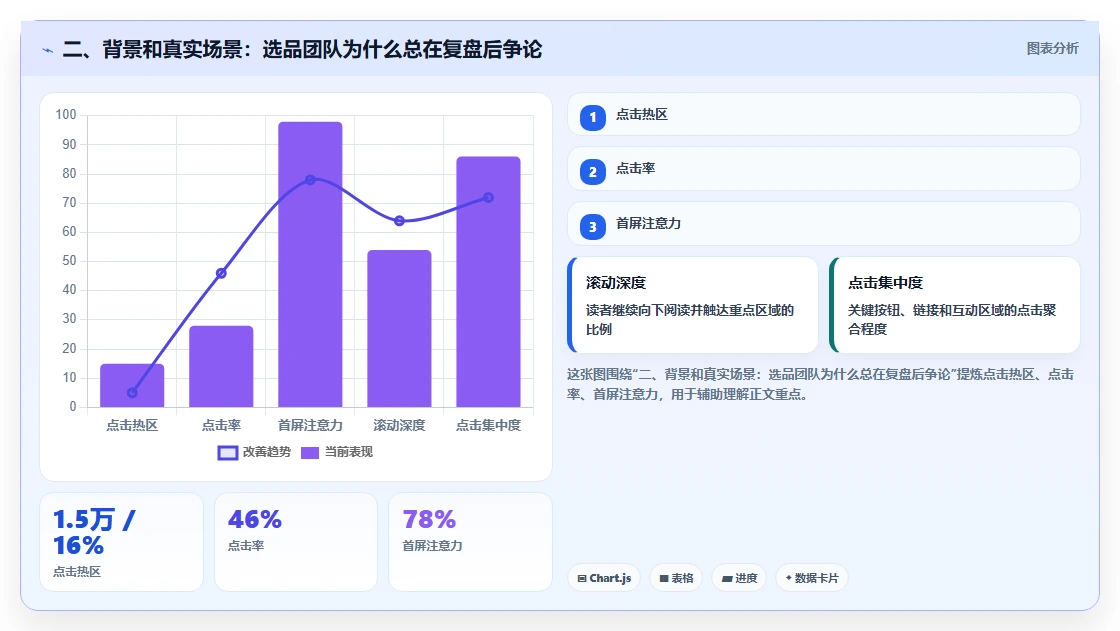This screenshot has width=1120, height=631.
Task: Click the 数据卡片 tag
Action: pos(811,578)
